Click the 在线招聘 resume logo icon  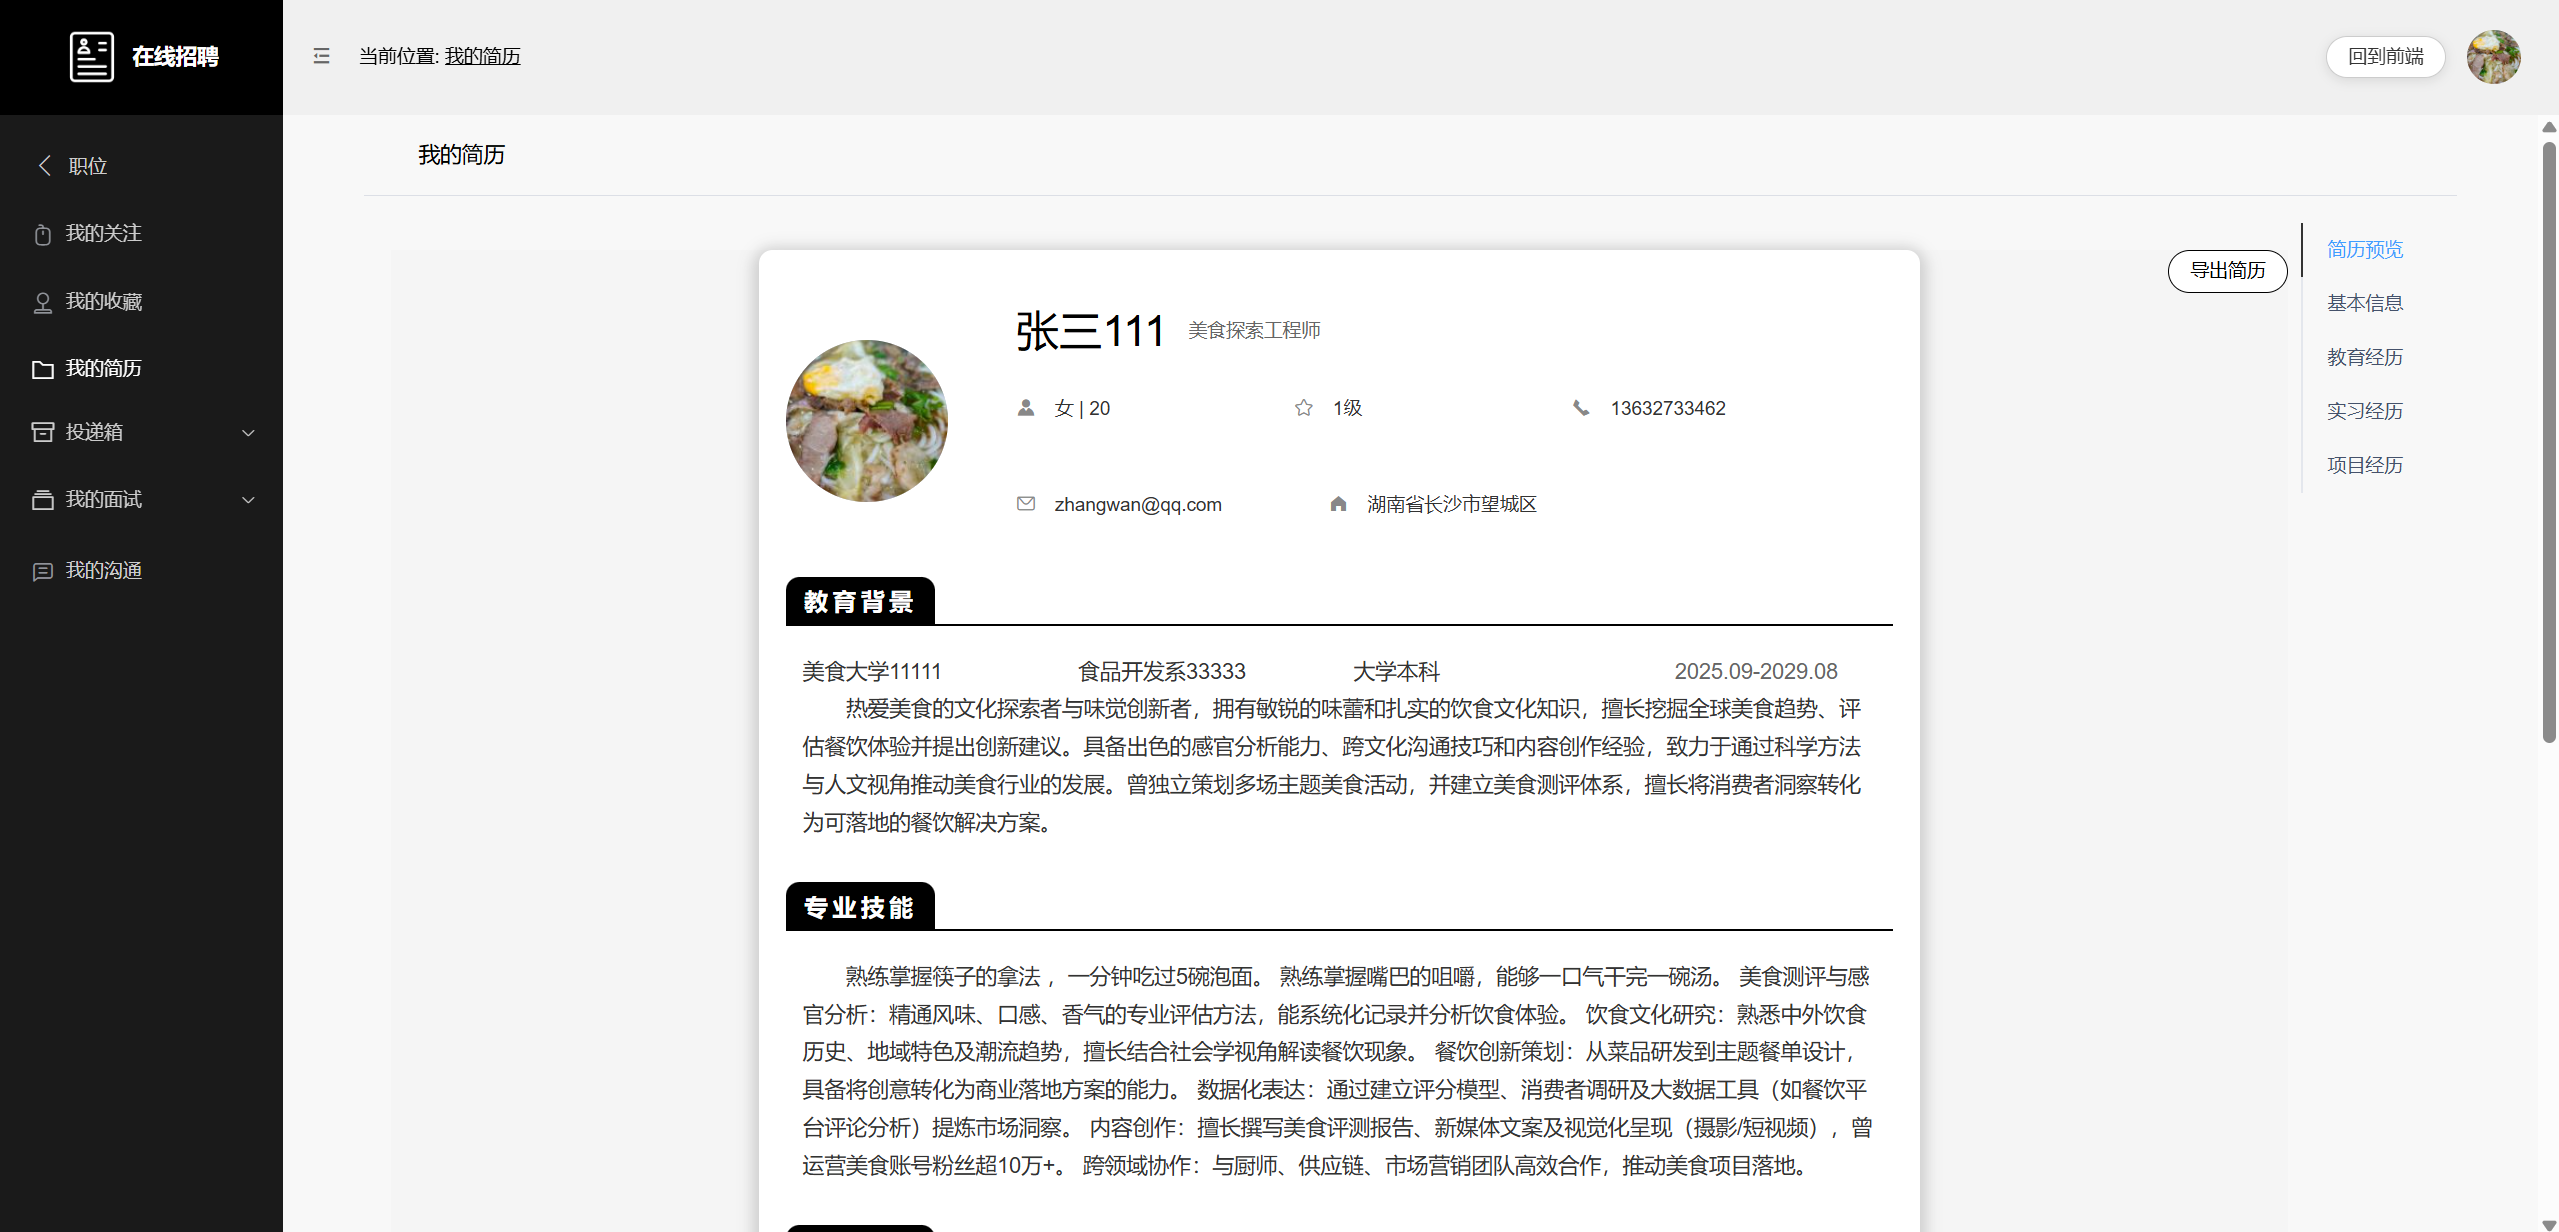click(91, 57)
